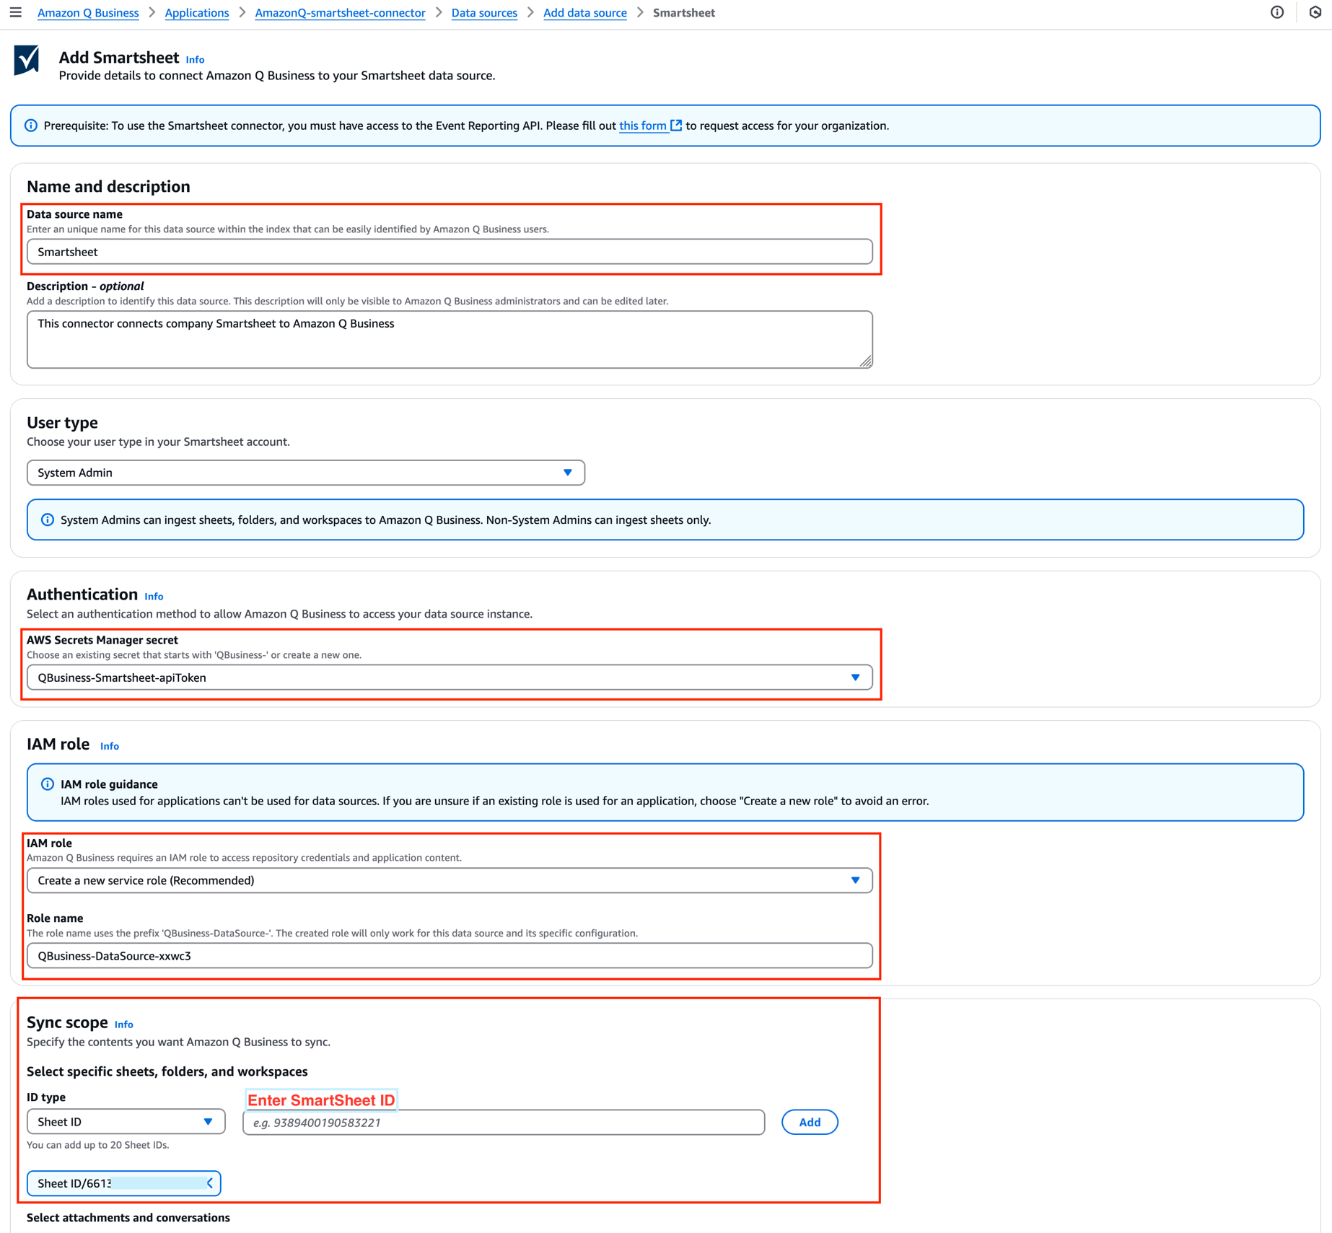Expand the User type System Admin dropdown
The height and width of the screenshot is (1233, 1332).
[306, 473]
